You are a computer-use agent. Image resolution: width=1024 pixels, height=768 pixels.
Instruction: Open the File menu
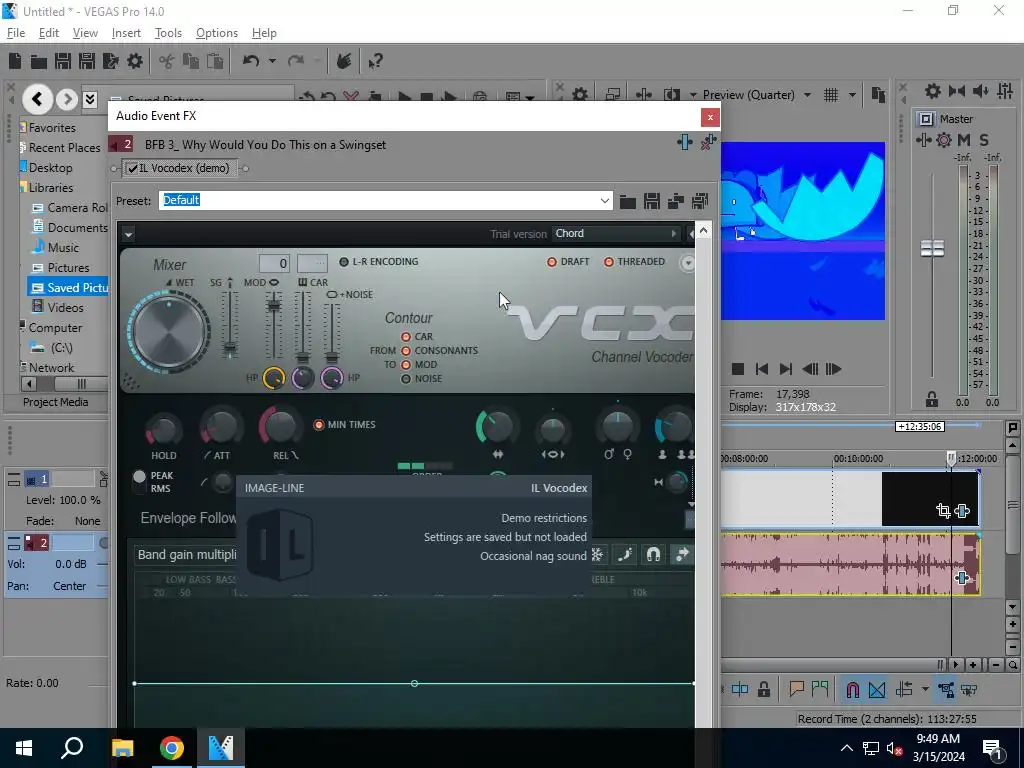pyautogui.click(x=16, y=33)
